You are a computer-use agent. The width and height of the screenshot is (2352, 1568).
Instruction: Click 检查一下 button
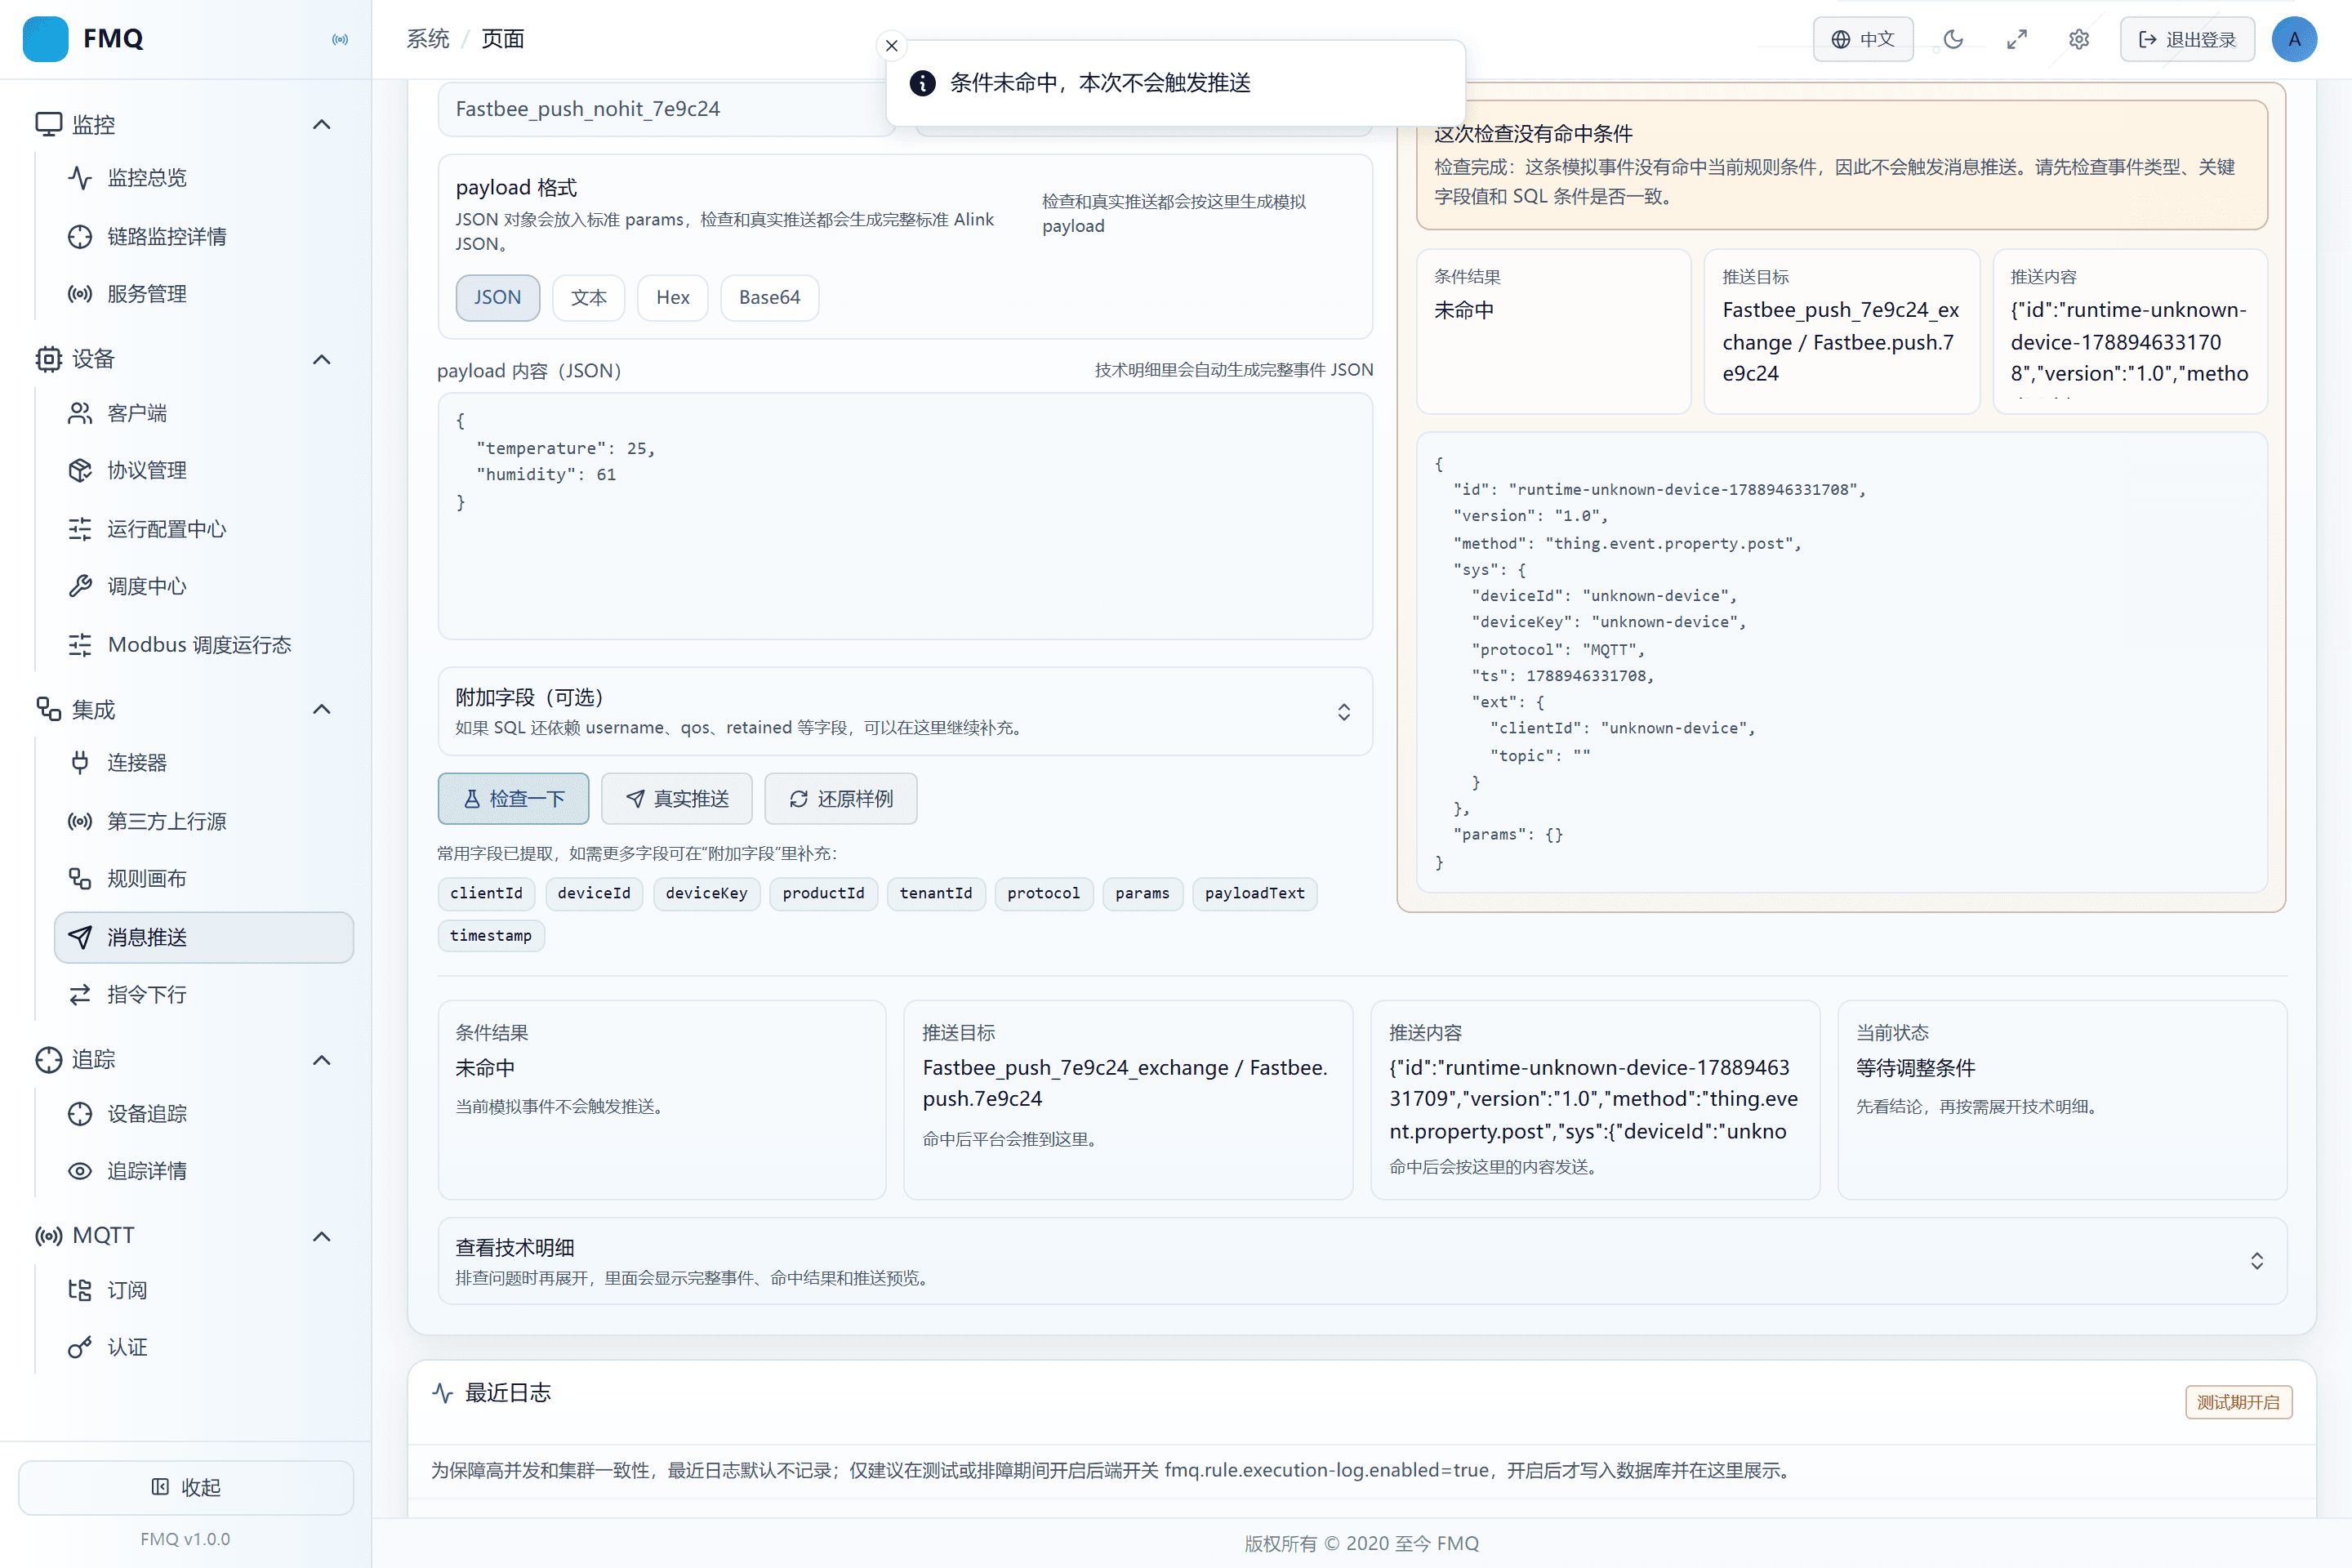click(x=513, y=799)
